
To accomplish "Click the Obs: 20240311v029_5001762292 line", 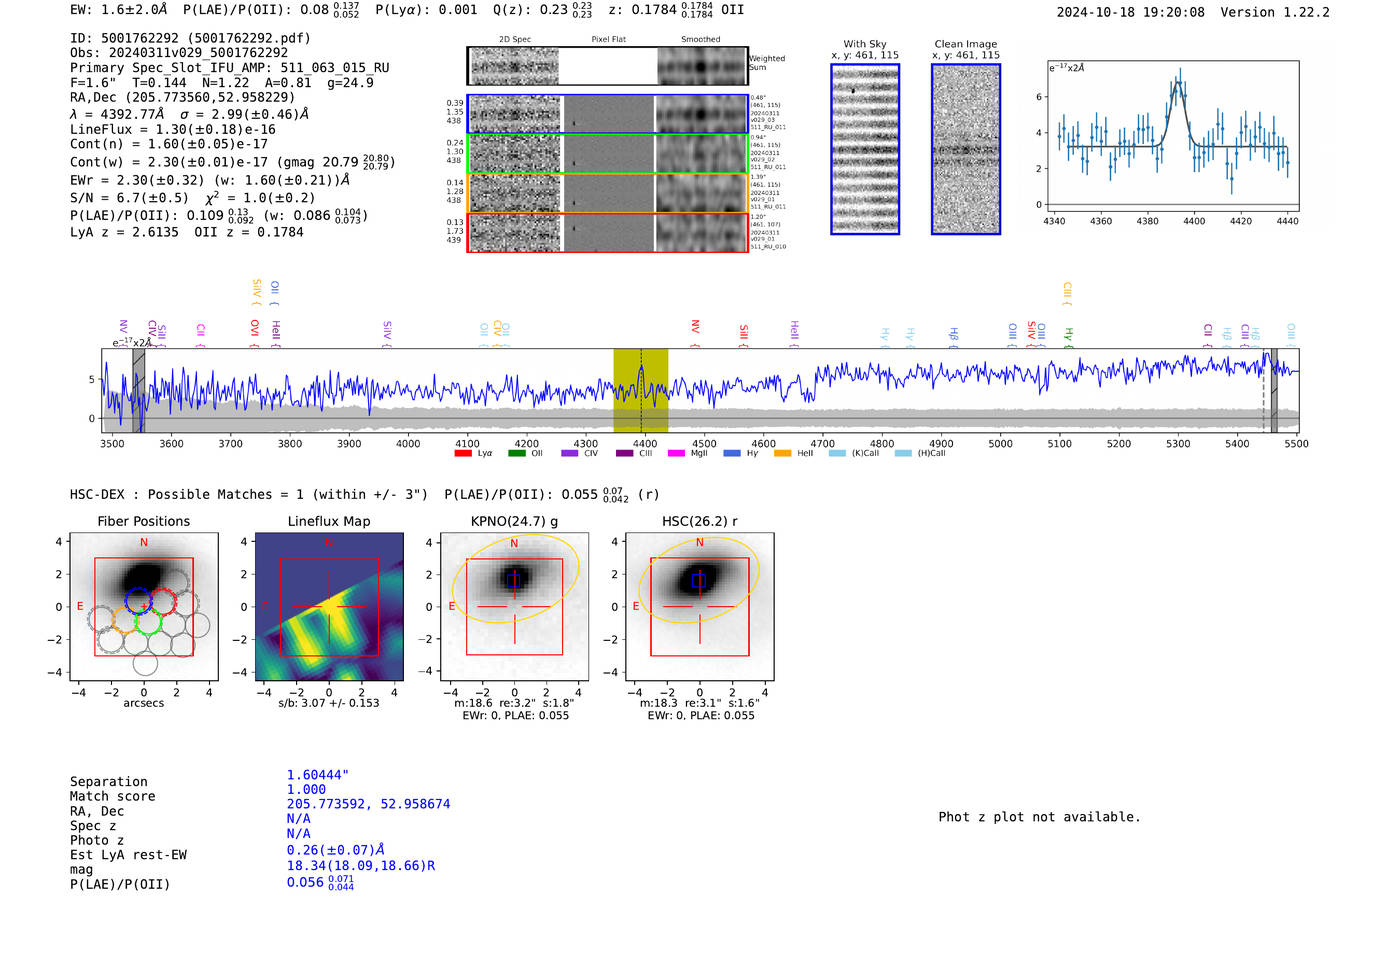I will (179, 53).
